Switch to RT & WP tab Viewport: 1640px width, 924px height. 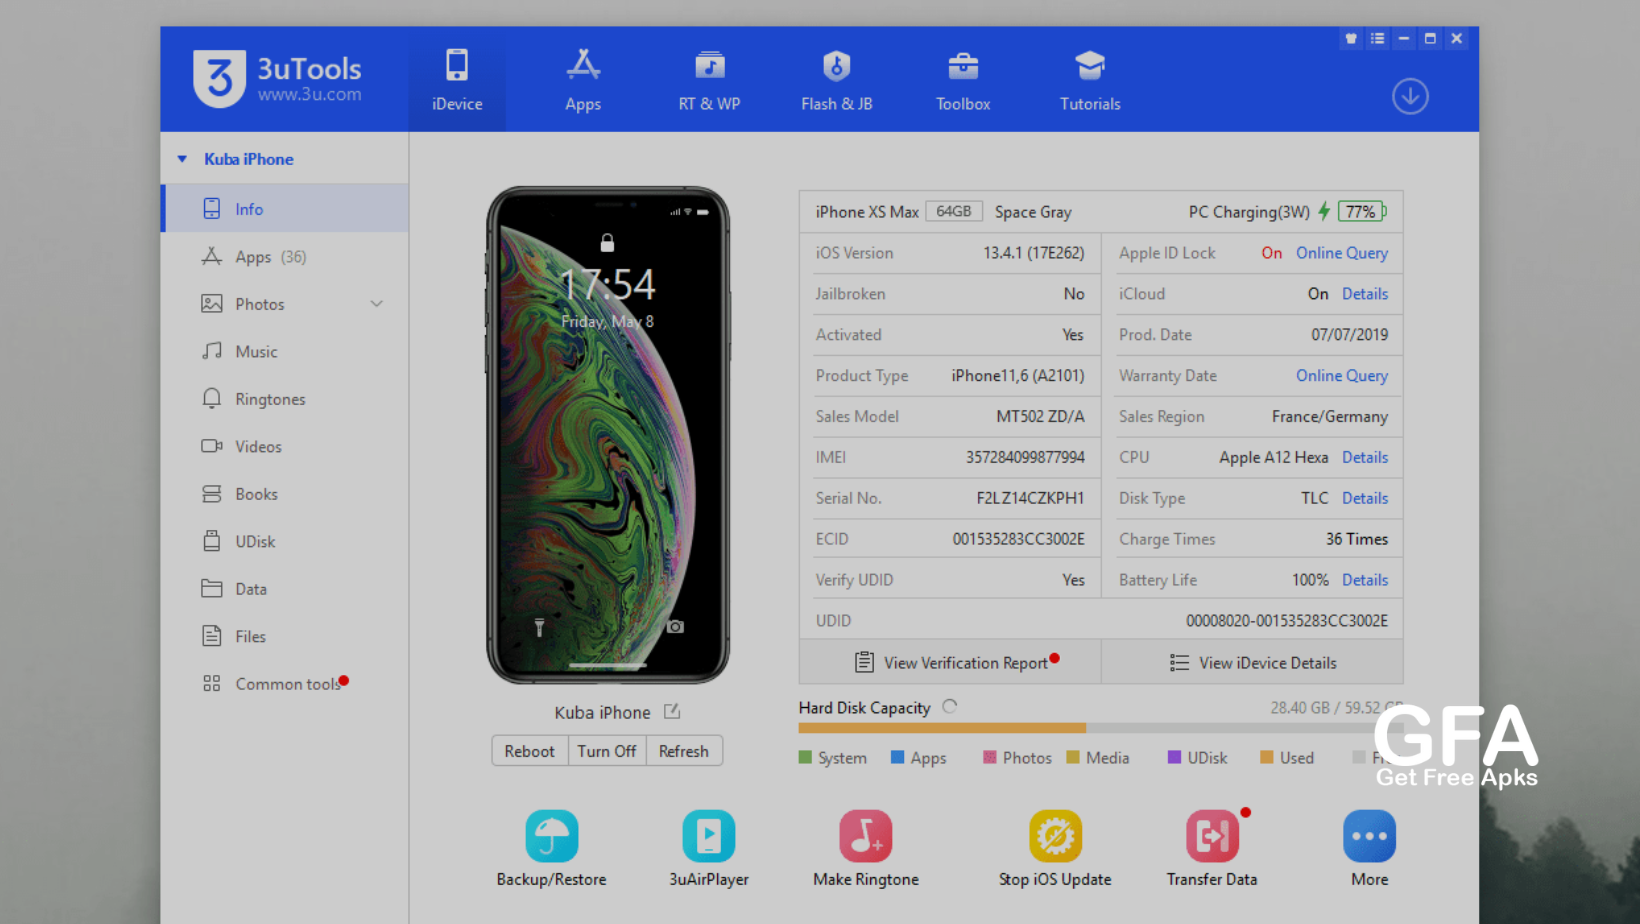coord(709,81)
